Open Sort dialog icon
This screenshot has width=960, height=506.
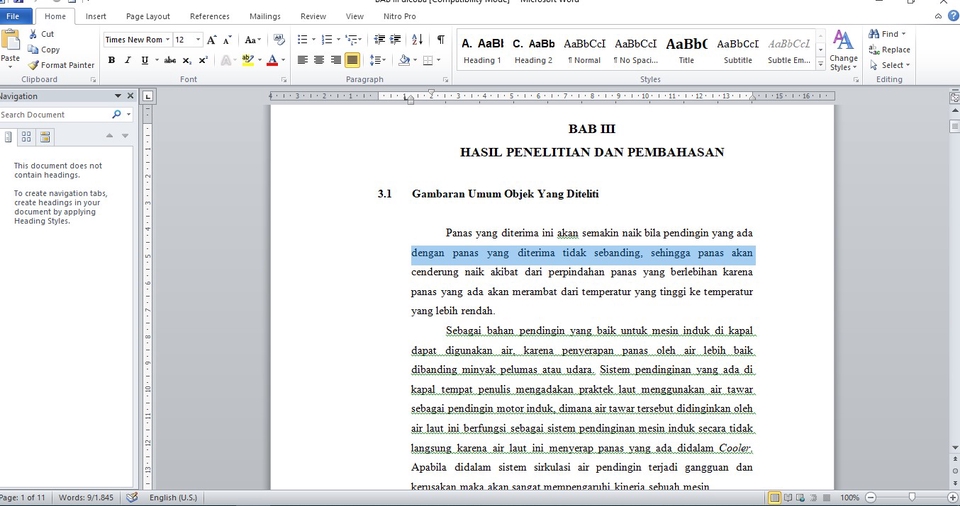(x=417, y=40)
